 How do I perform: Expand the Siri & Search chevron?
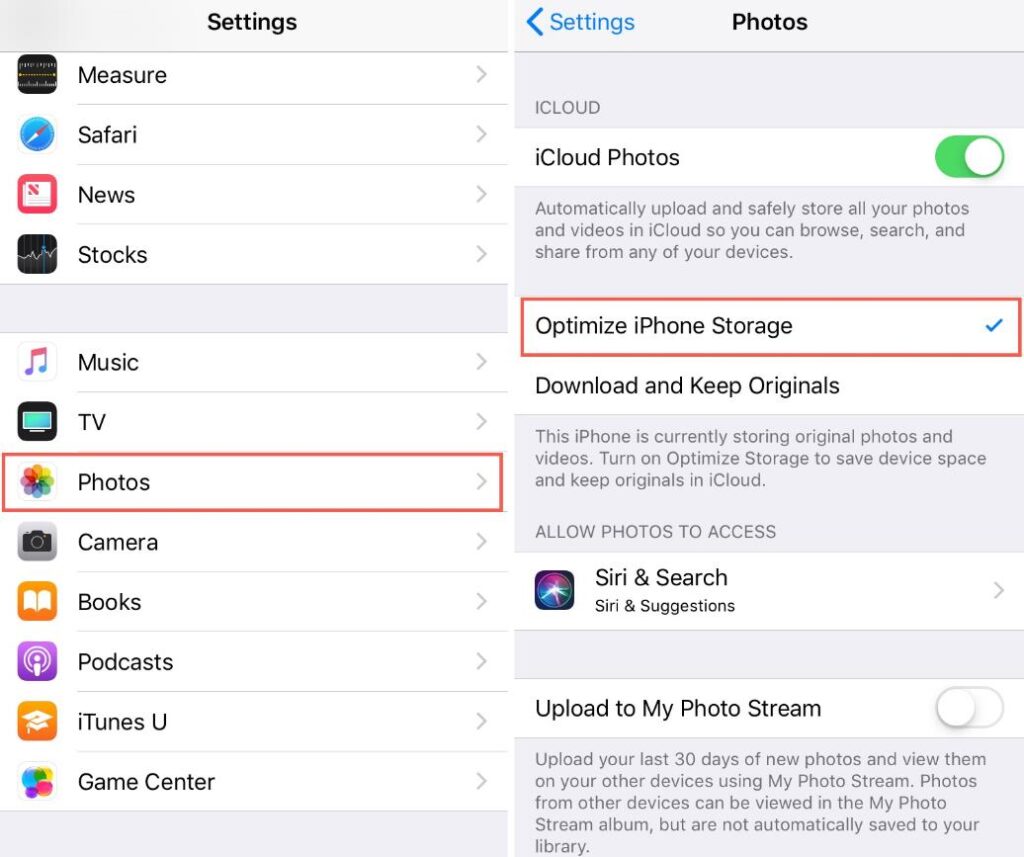click(999, 590)
